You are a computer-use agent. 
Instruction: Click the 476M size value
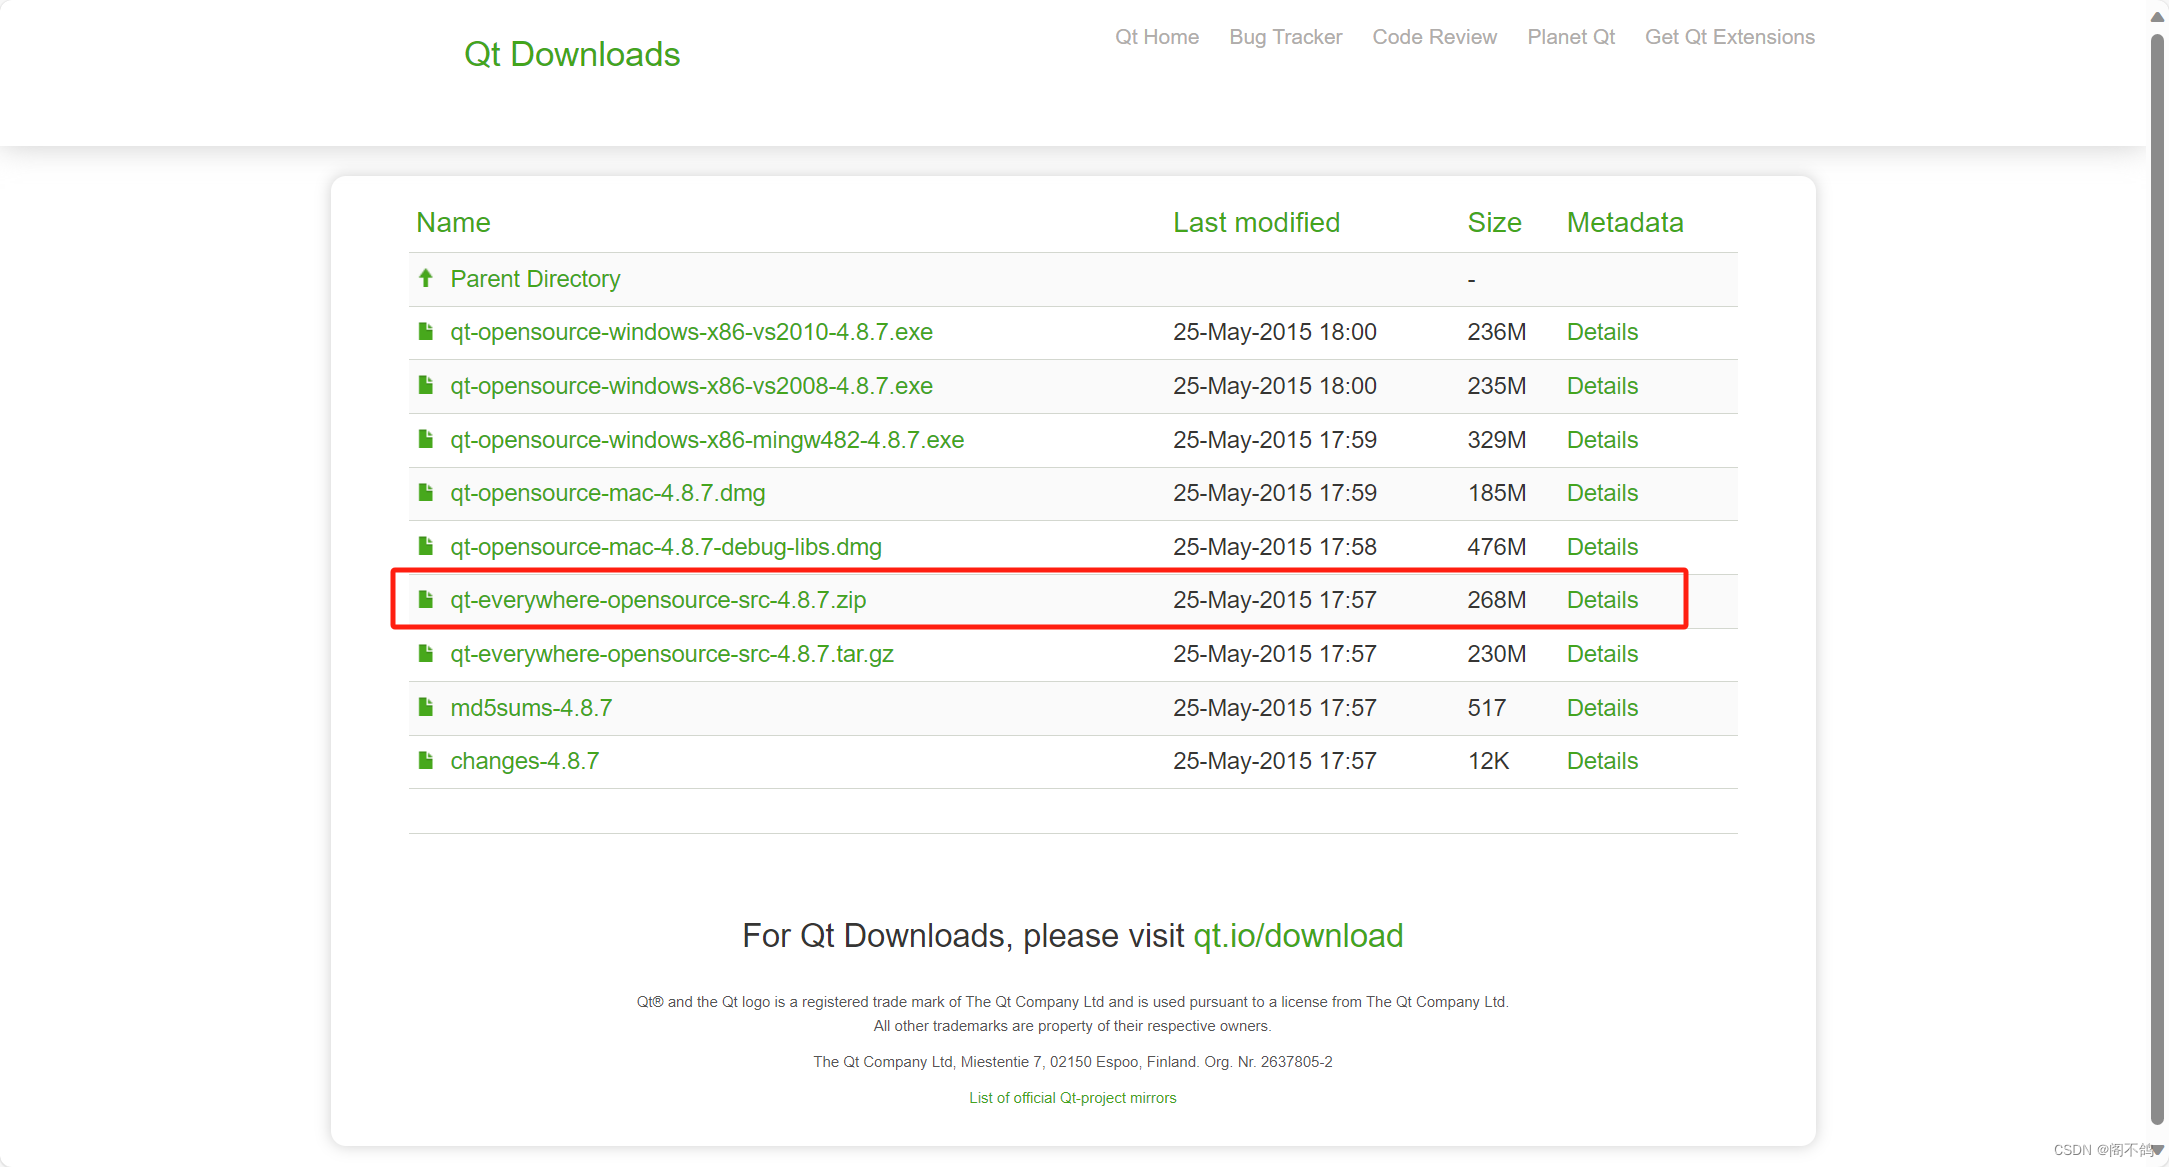tap(1497, 547)
